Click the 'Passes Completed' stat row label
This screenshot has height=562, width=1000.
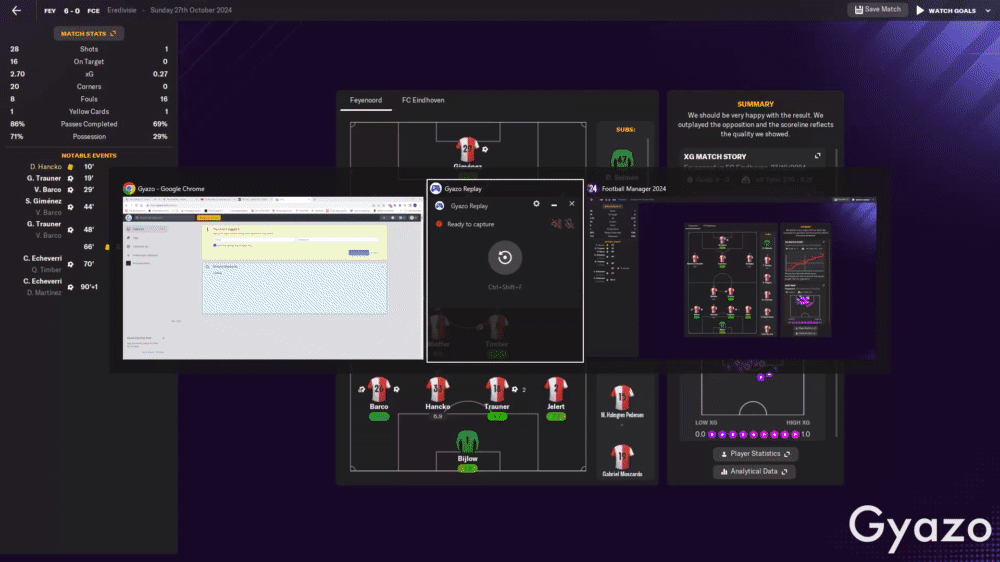89,124
